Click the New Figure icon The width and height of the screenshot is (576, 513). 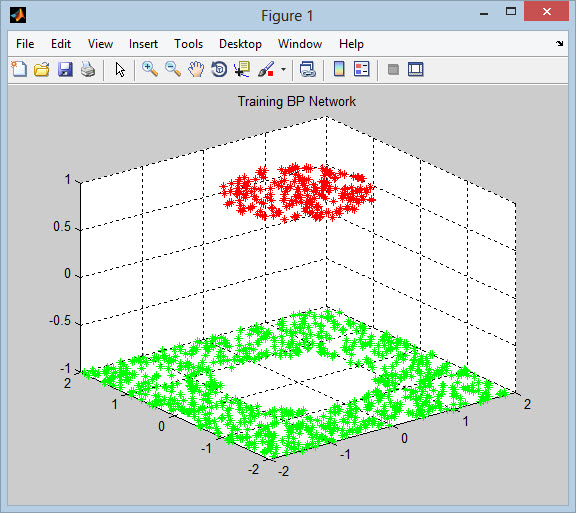click(19, 69)
